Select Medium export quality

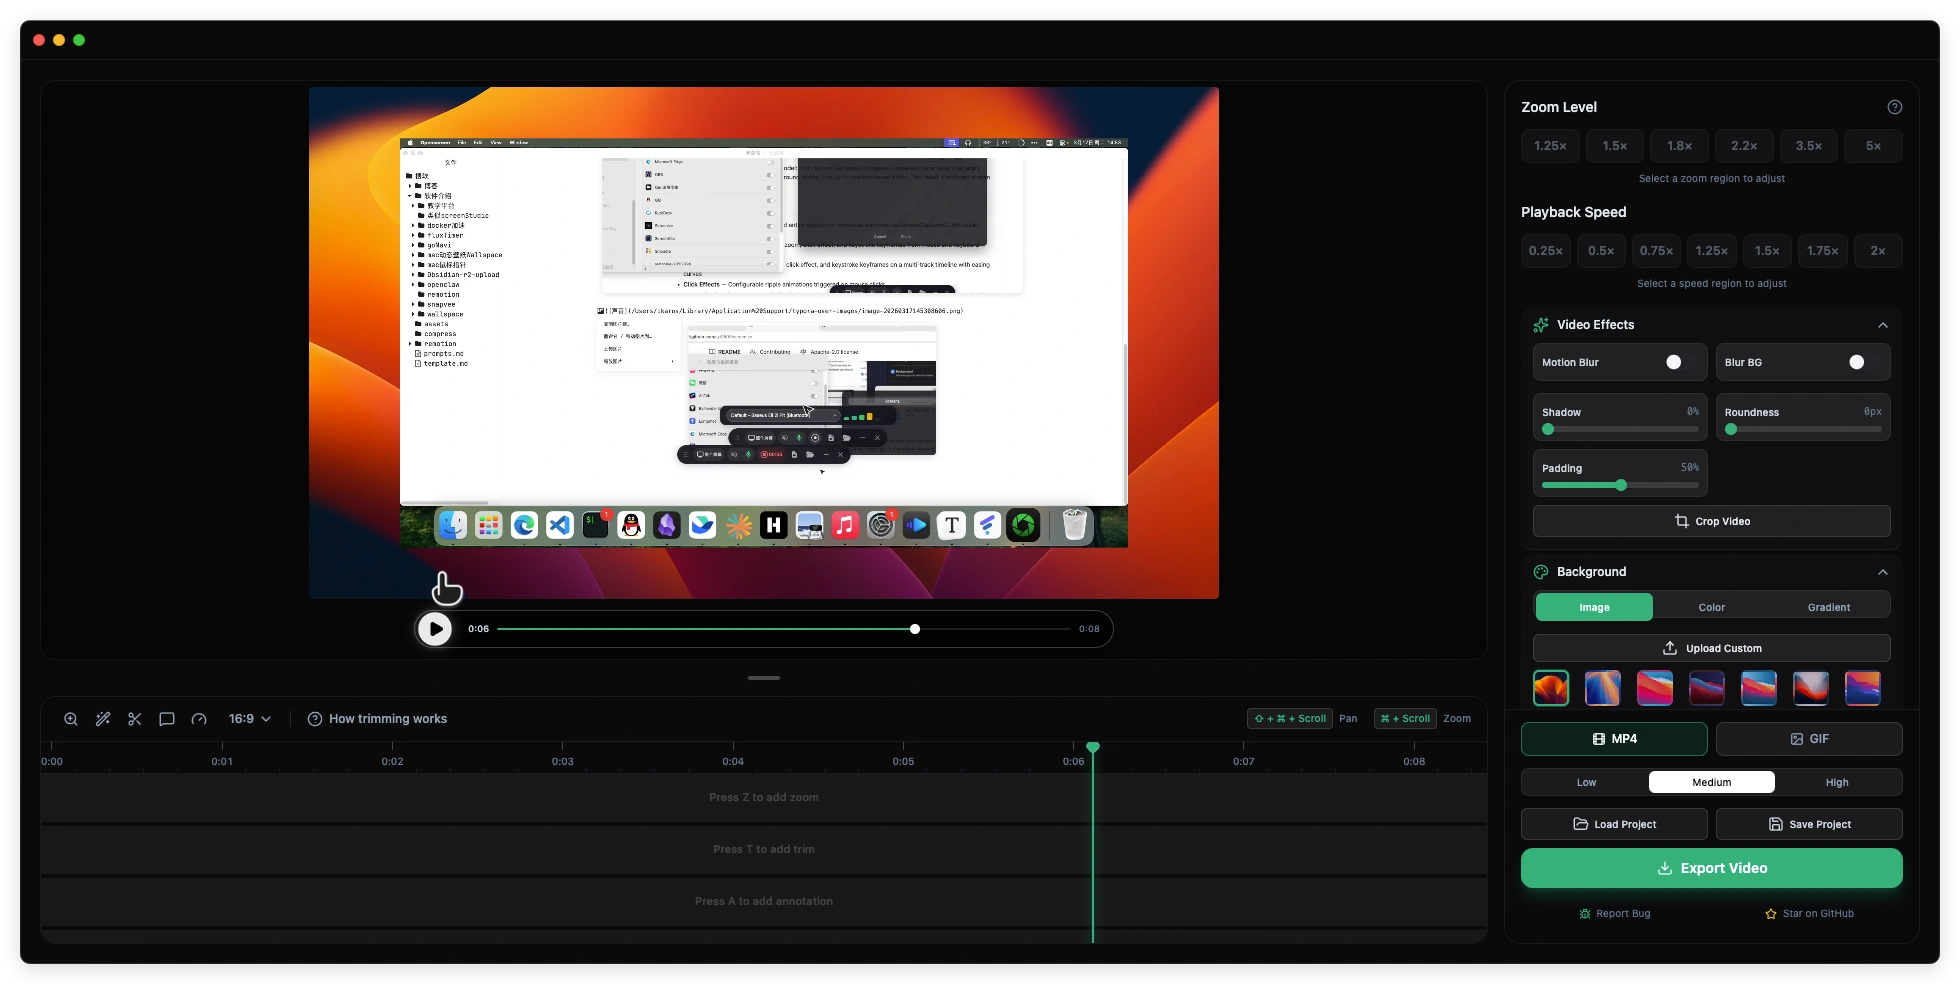(1711, 782)
